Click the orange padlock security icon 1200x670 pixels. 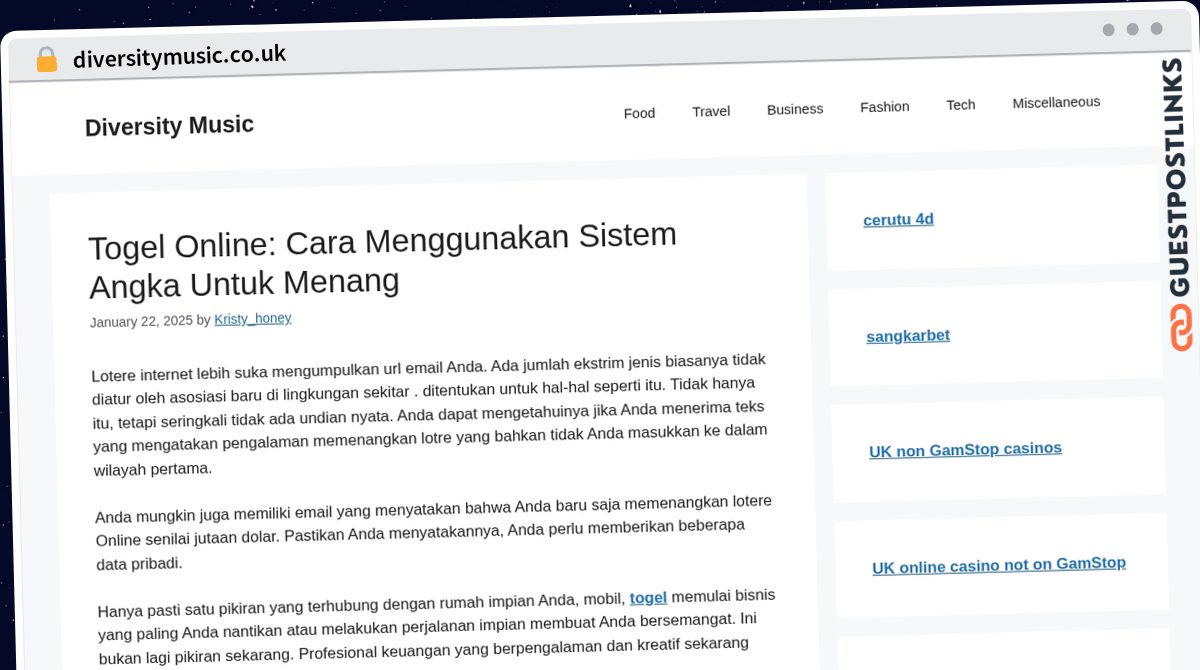[x=46, y=60]
